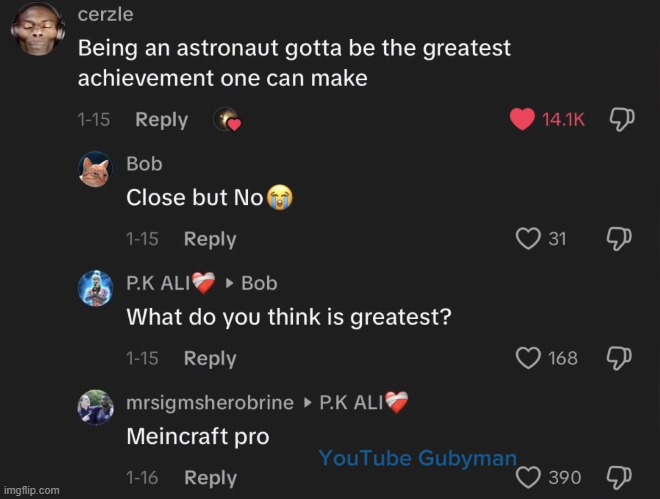The height and width of the screenshot is (499, 660).
Task: Click the creator-liked heart badge on cerzle's comment
Action: (228, 121)
